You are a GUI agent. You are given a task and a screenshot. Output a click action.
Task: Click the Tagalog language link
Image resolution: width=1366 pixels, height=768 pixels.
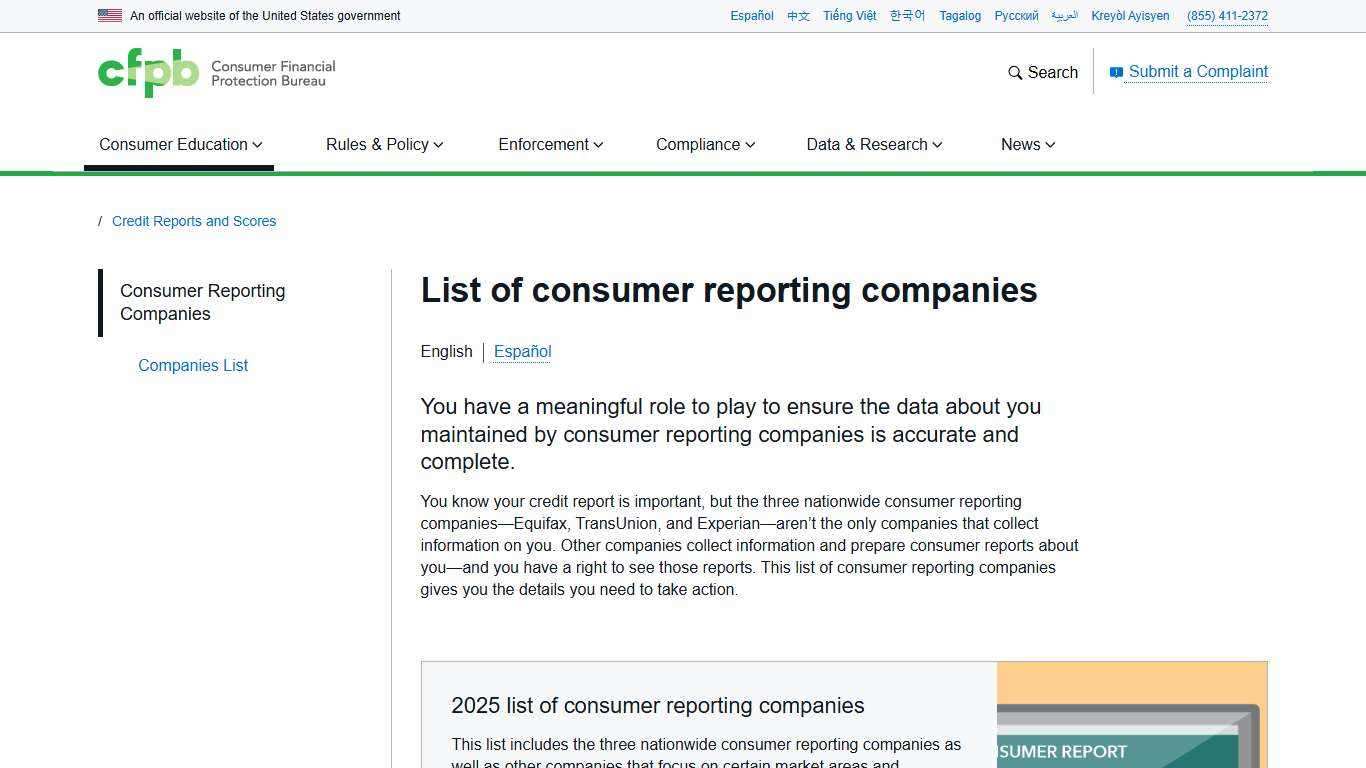[x=960, y=15]
